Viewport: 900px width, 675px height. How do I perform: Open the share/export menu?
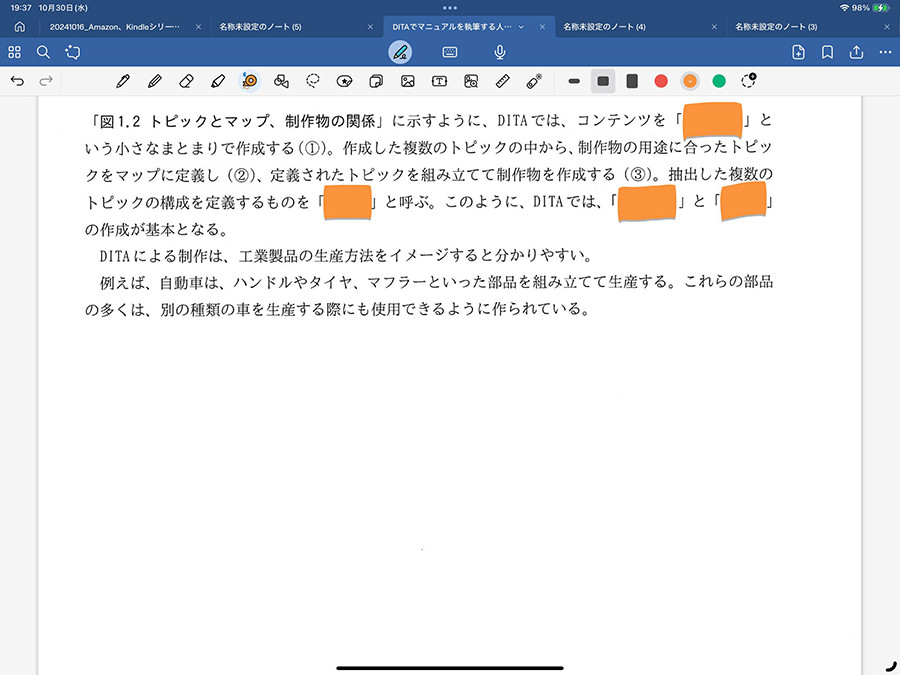(x=856, y=52)
